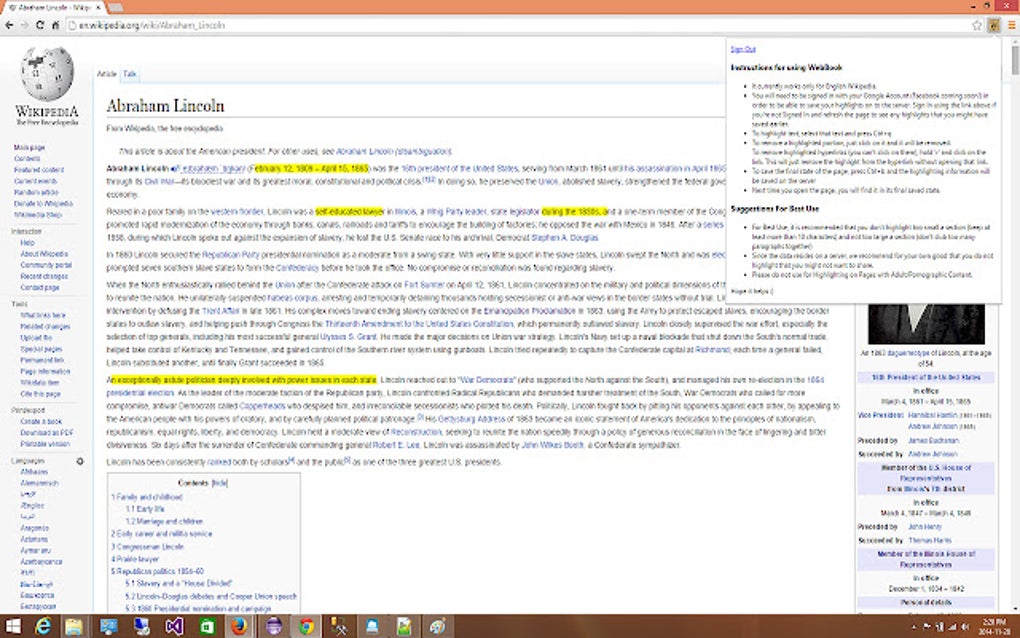Click highlighted birth and death dates
This screenshot has width=1020, height=638.
pyautogui.click(x=312, y=168)
